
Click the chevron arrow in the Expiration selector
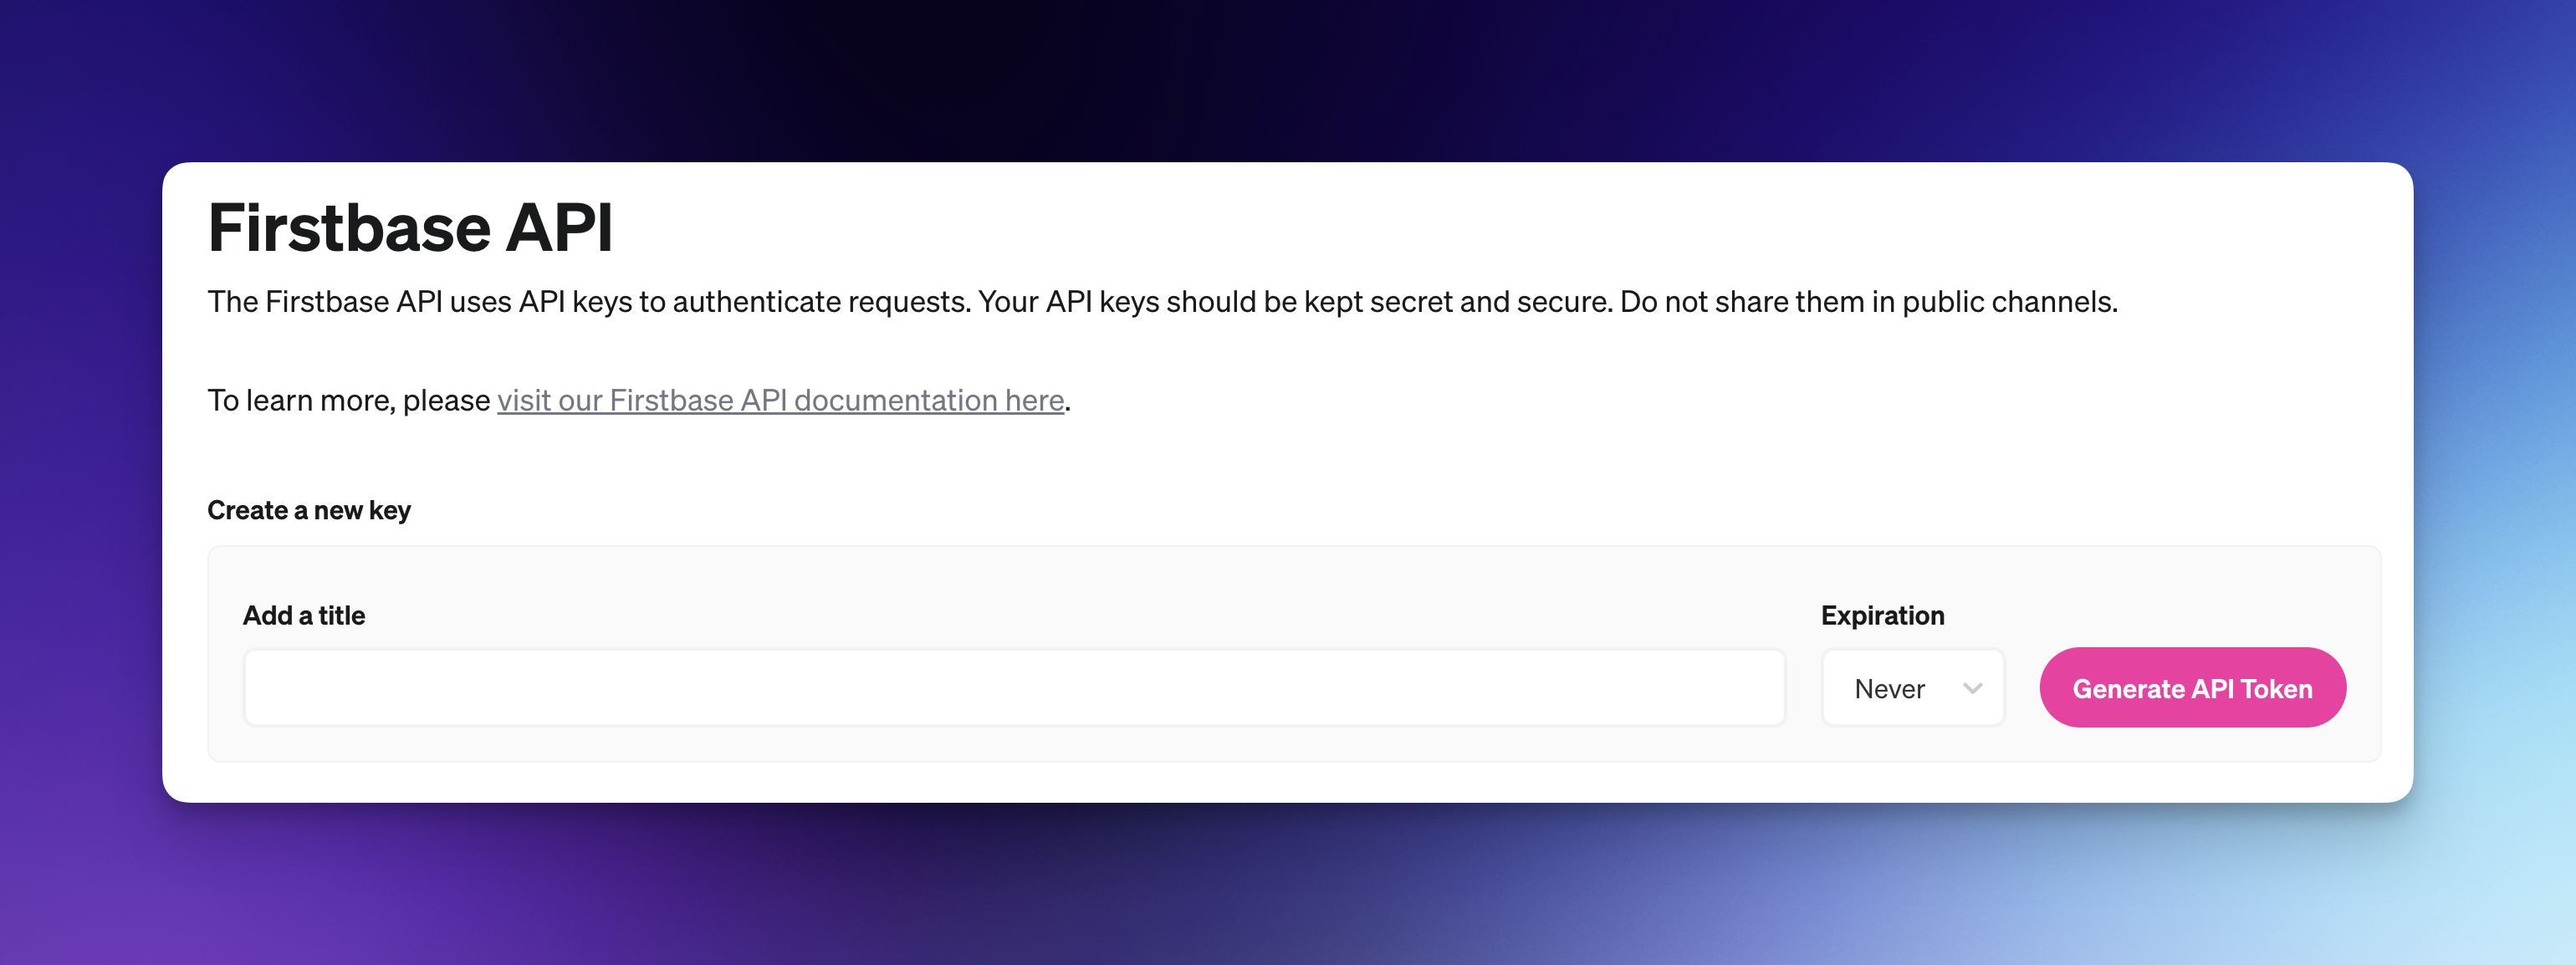(1972, 688)
